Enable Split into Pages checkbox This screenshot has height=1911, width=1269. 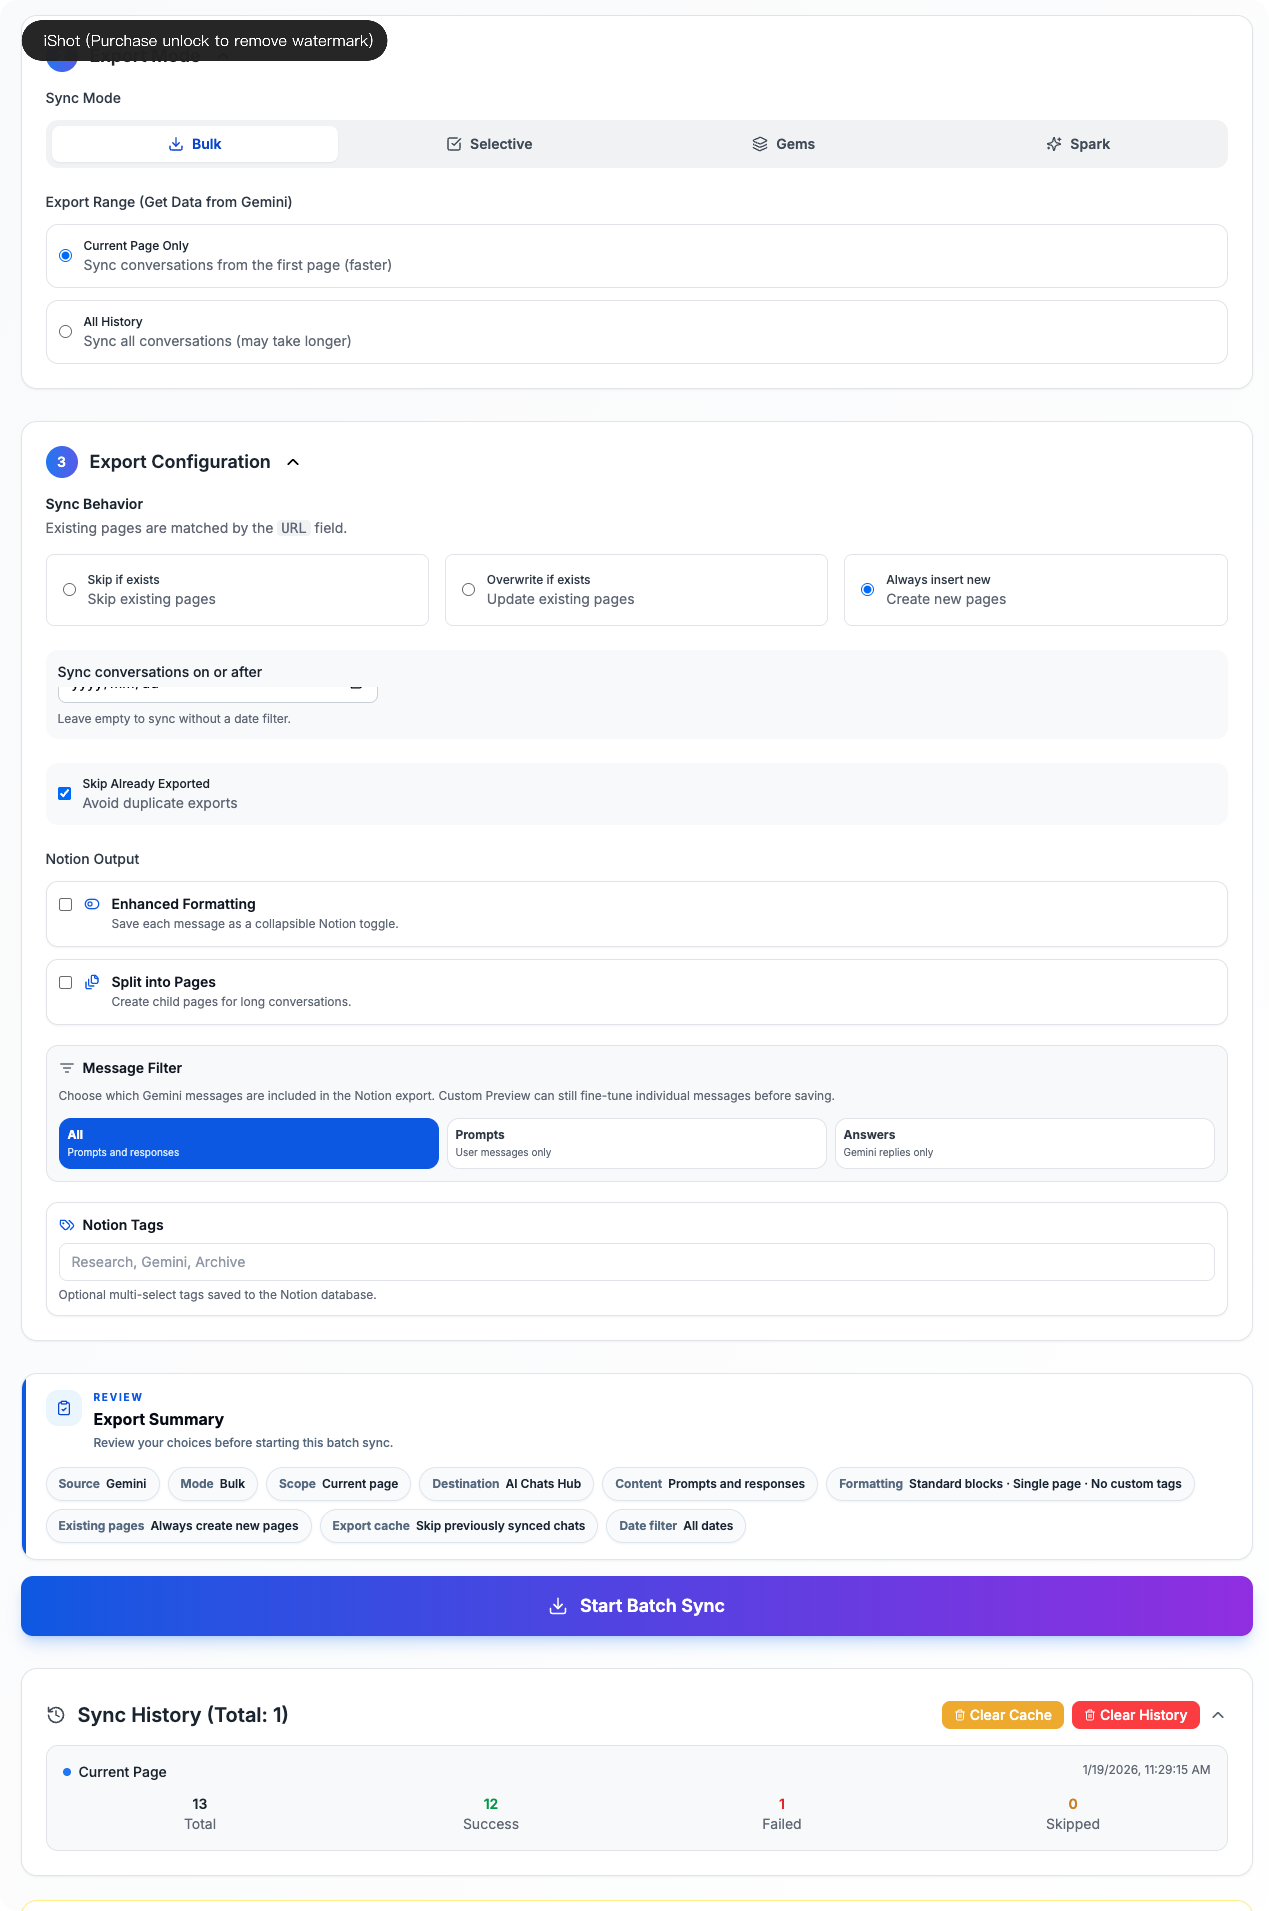point(66,983)
